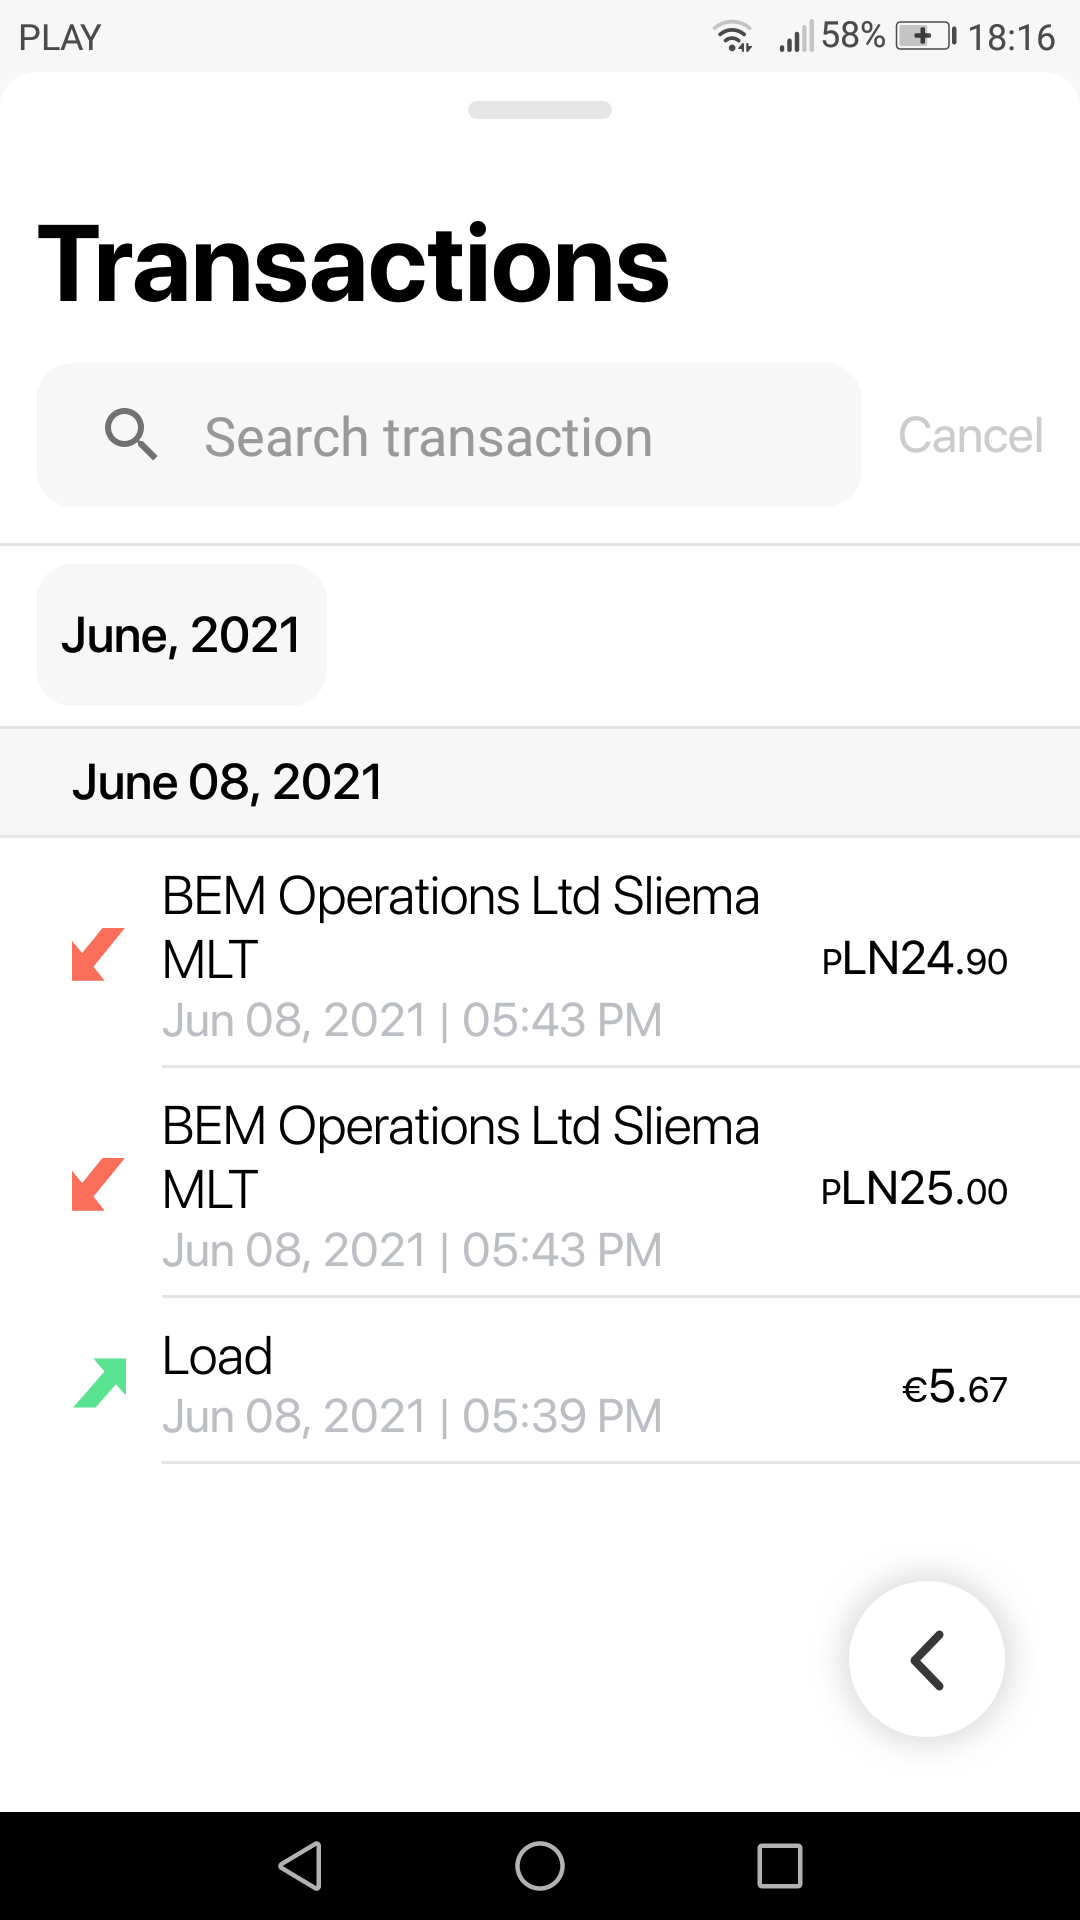Tap the battery status icon

click(x=924, y=37)
